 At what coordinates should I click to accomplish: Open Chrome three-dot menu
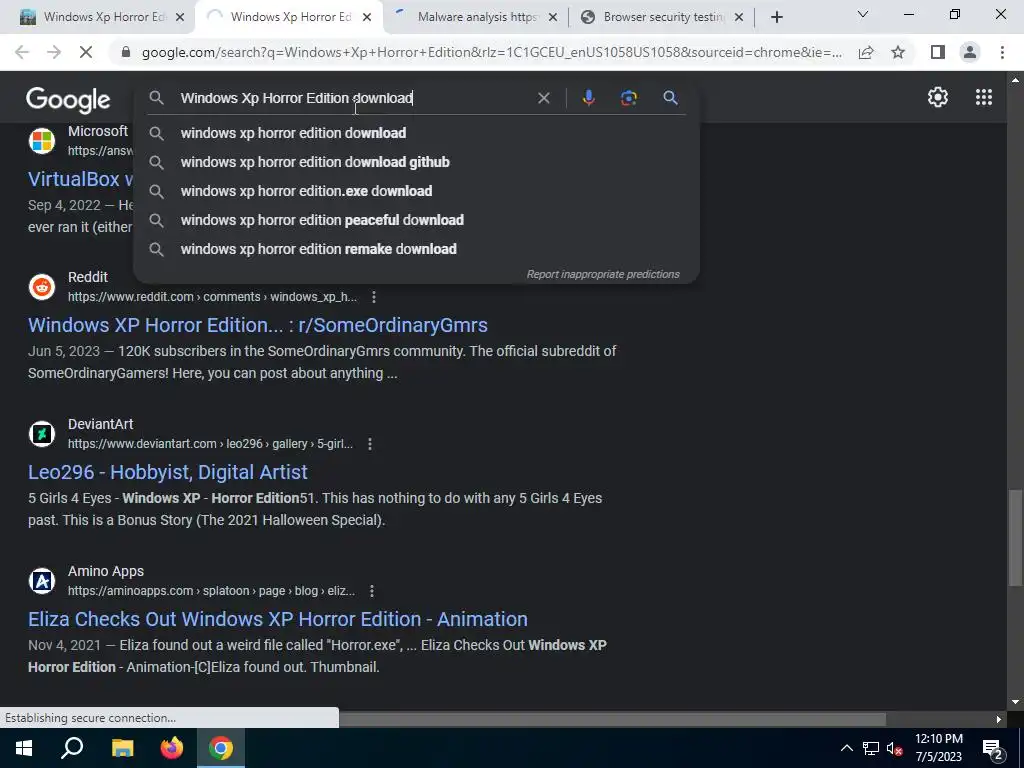(x=1002, y=52)
